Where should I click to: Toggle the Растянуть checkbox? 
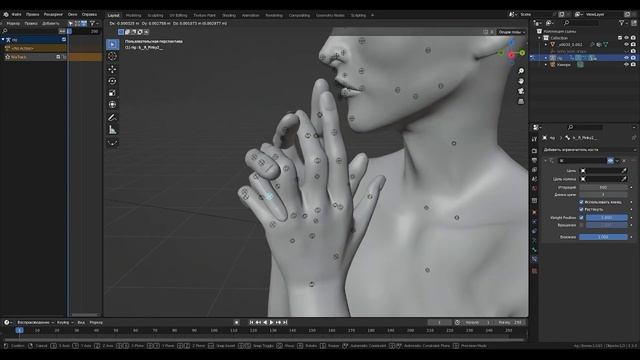[581, 209]
